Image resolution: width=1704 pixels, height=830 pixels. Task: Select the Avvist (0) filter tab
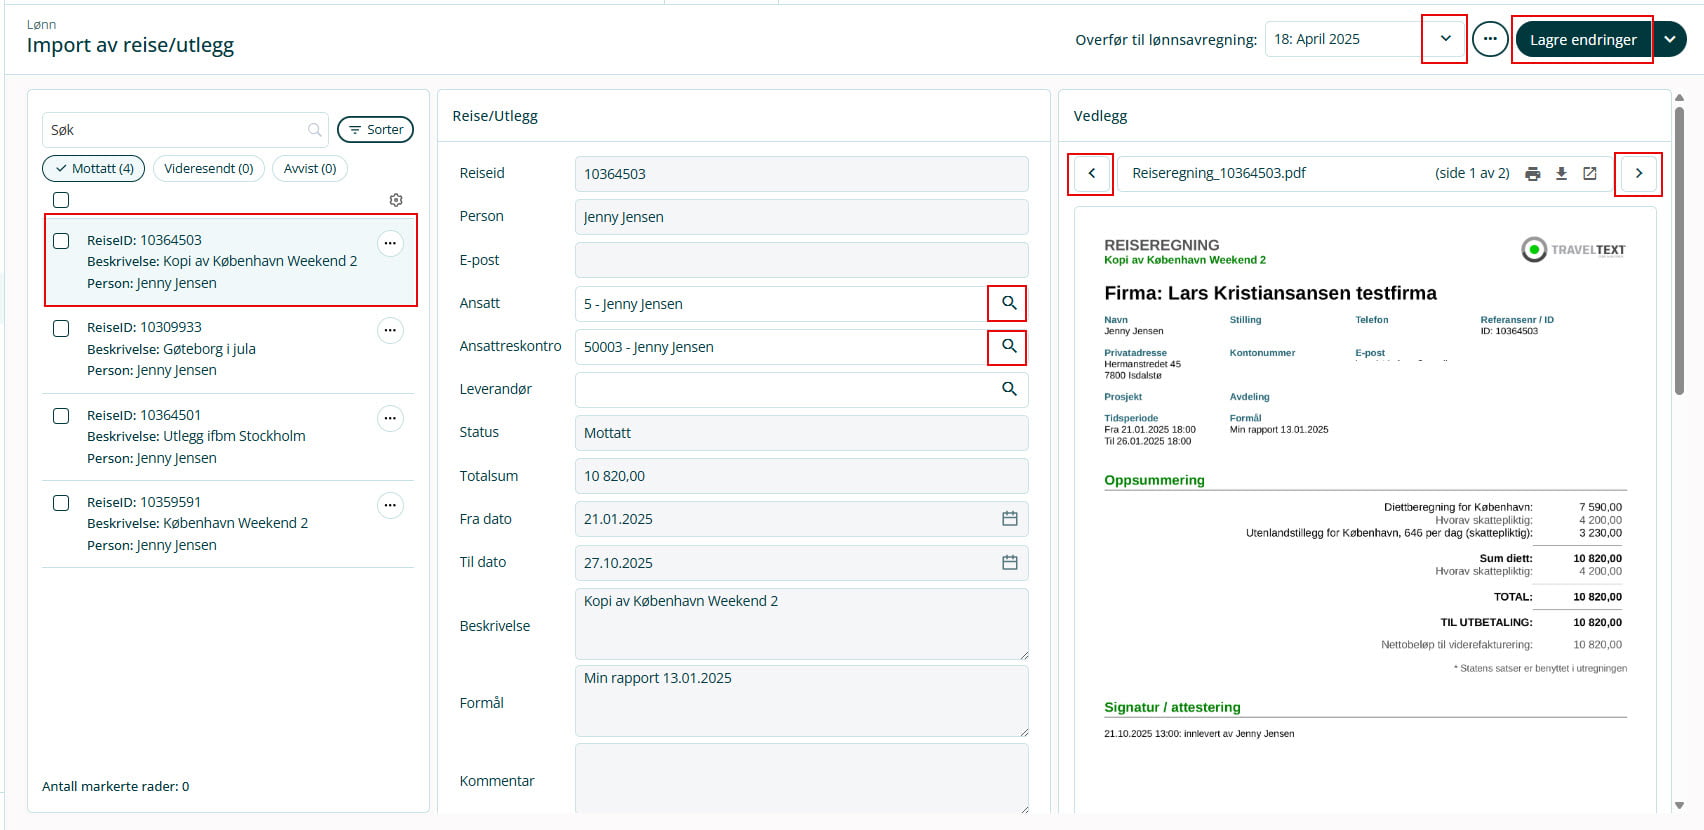(x=309, y=169)
